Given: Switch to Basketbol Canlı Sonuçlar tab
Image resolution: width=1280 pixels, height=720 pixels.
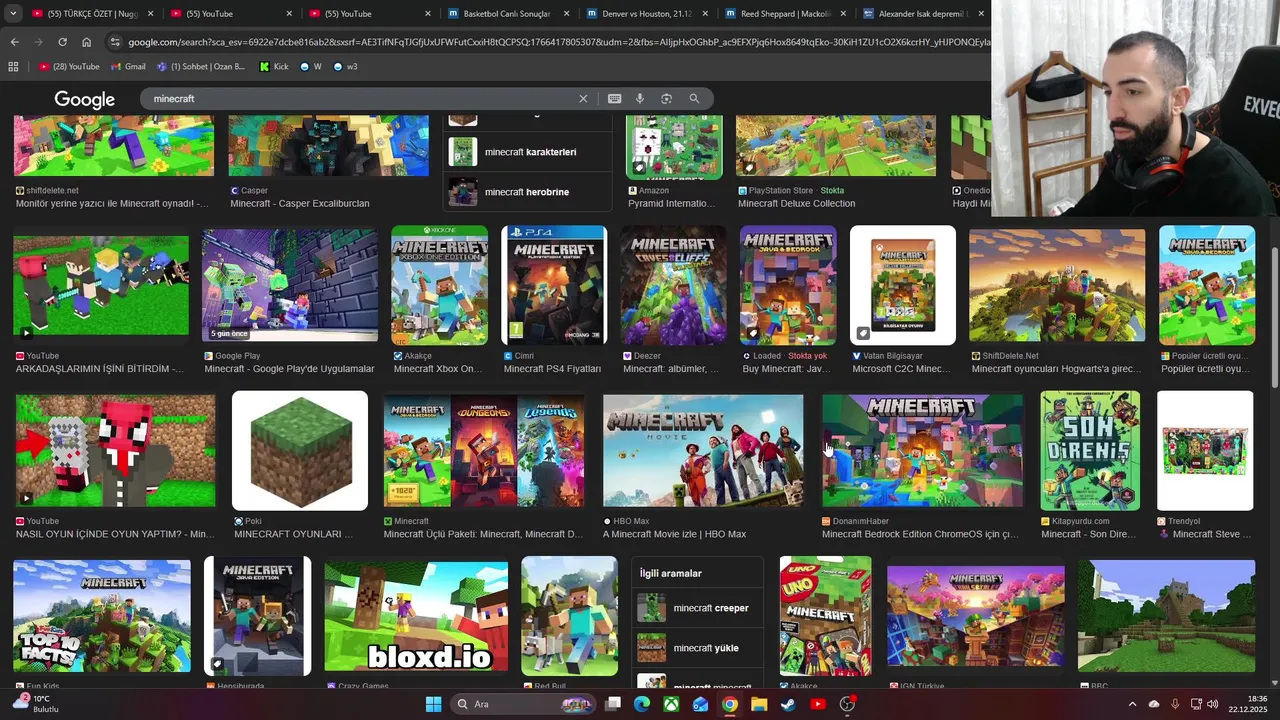Looking at the screenshot, I should click(508, 14).
